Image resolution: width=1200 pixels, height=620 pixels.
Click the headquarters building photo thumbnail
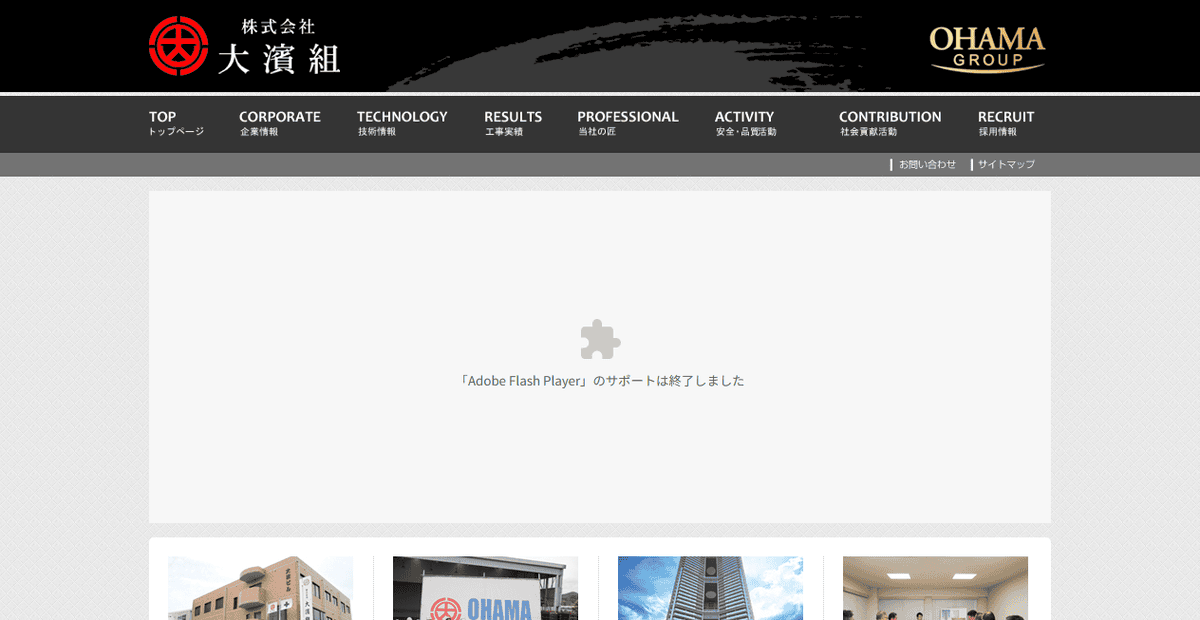coord(260,588)
